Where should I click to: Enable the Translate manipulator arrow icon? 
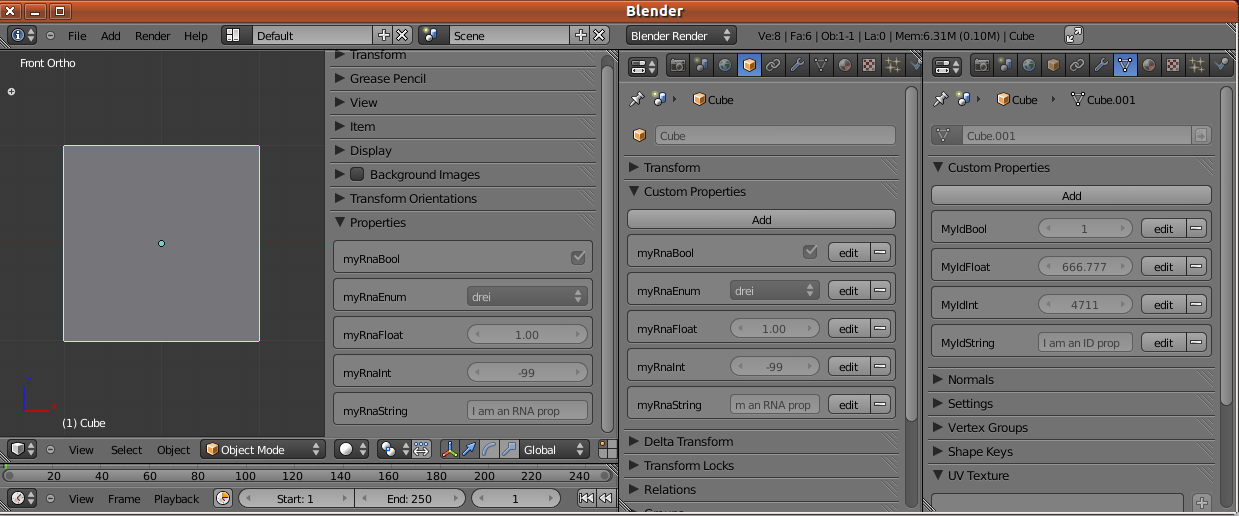469,449
